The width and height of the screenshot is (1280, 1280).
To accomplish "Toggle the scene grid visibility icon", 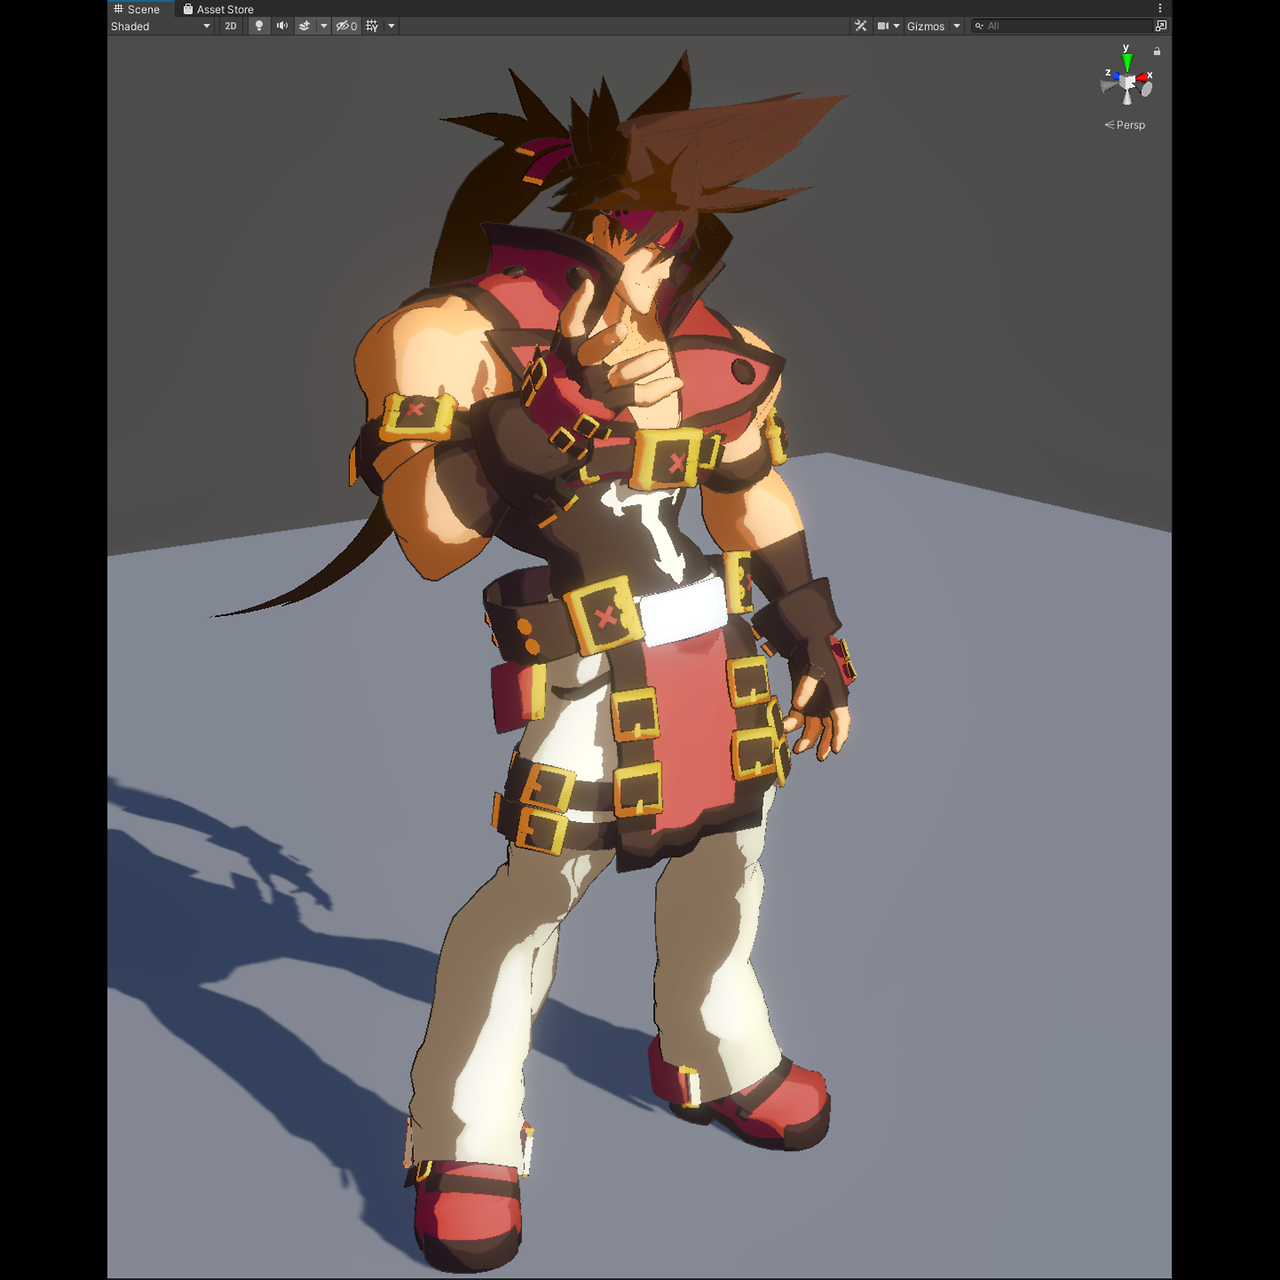I will pos(372,26).
